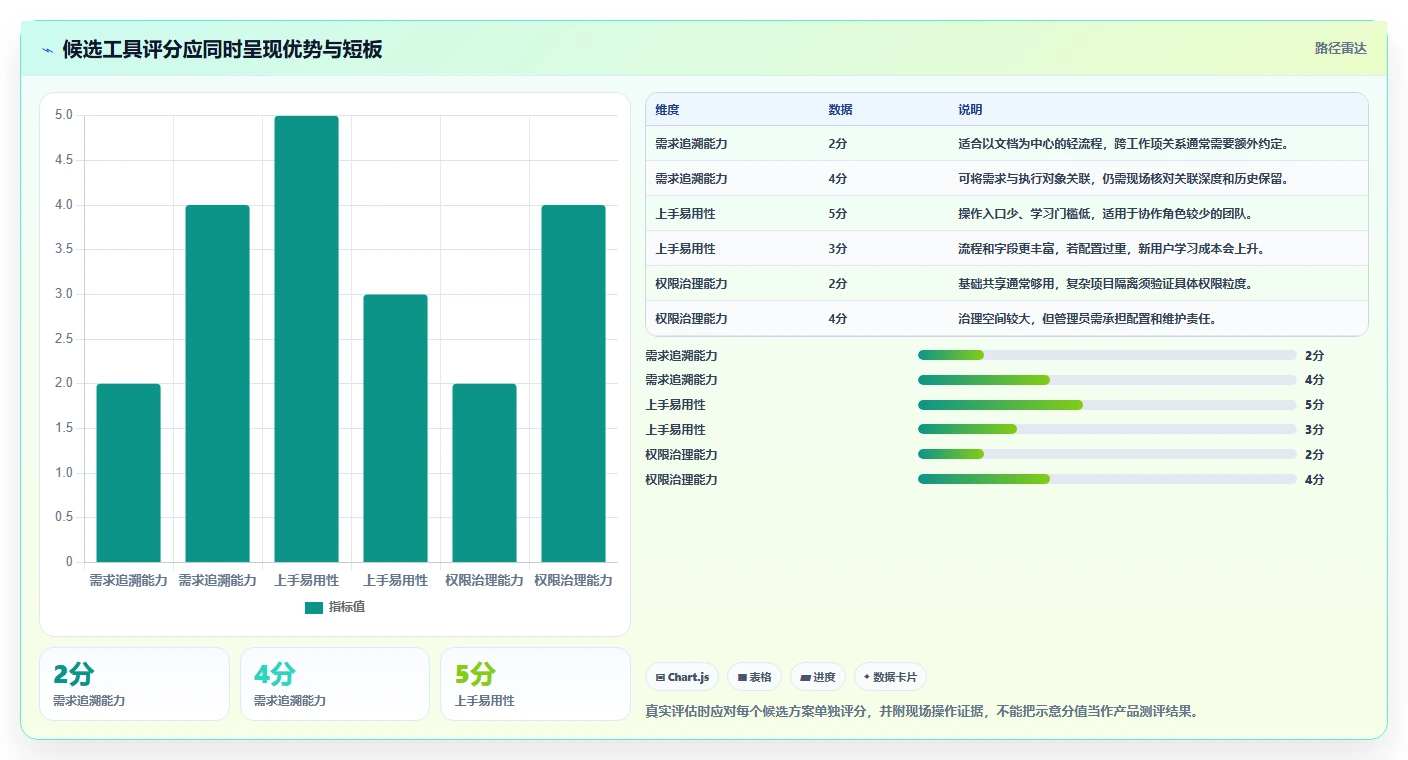This screenshot has width=1408, height=760.
Task: Click the 权限治理能力 chart bar reaching 4.0
Action: coord(574,384)
